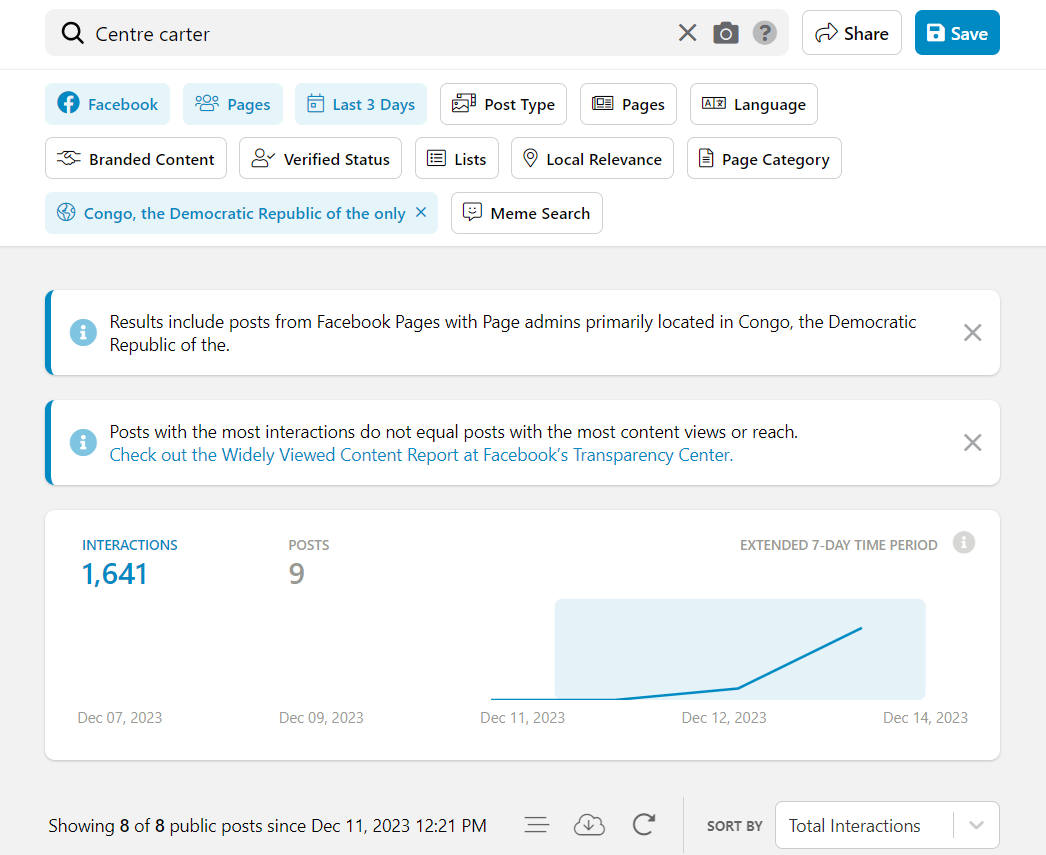Switch results to list view
1046x855 pixels.
click(x=536, y=825)
